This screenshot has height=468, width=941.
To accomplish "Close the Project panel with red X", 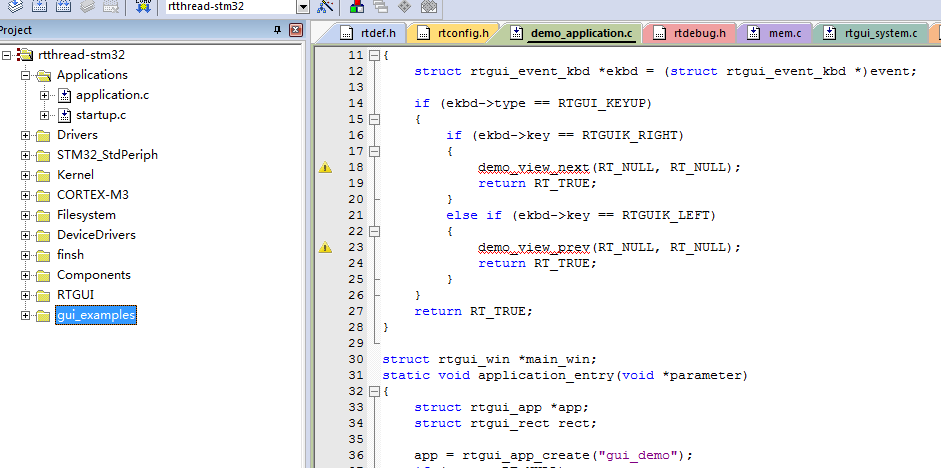I will coord(296,30).
